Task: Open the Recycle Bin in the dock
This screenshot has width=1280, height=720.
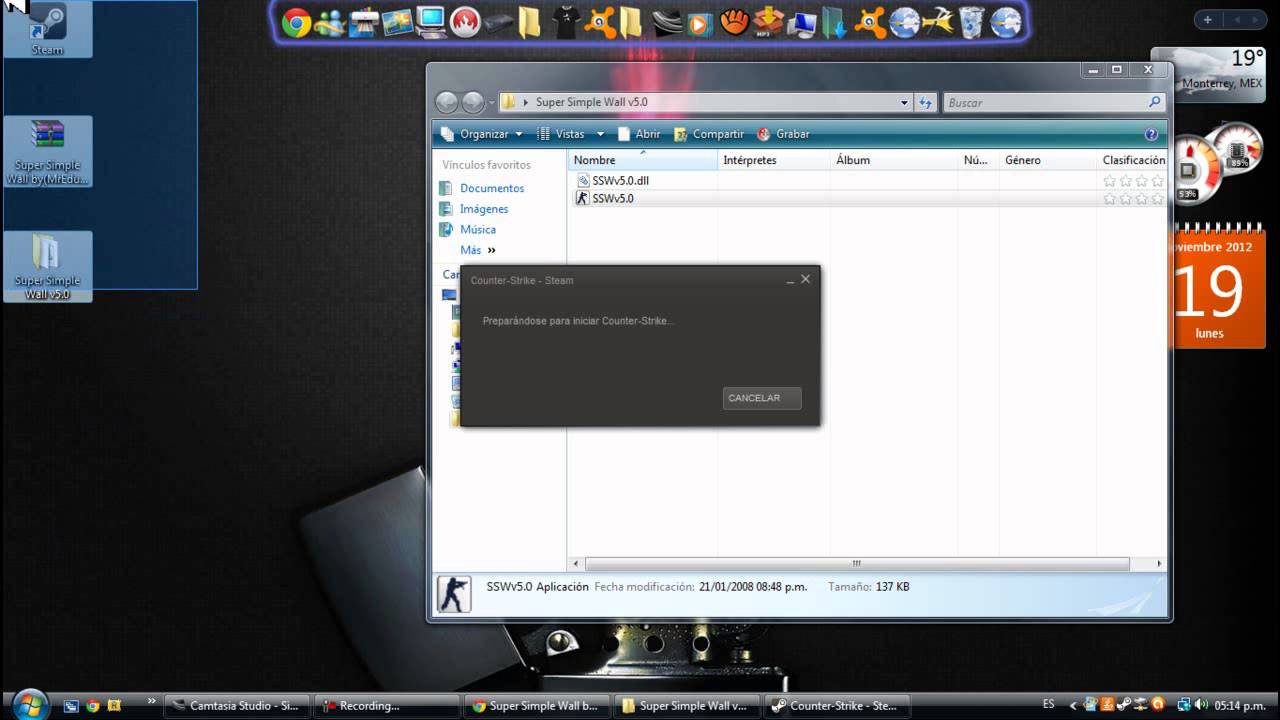Action: click(972, 22)
